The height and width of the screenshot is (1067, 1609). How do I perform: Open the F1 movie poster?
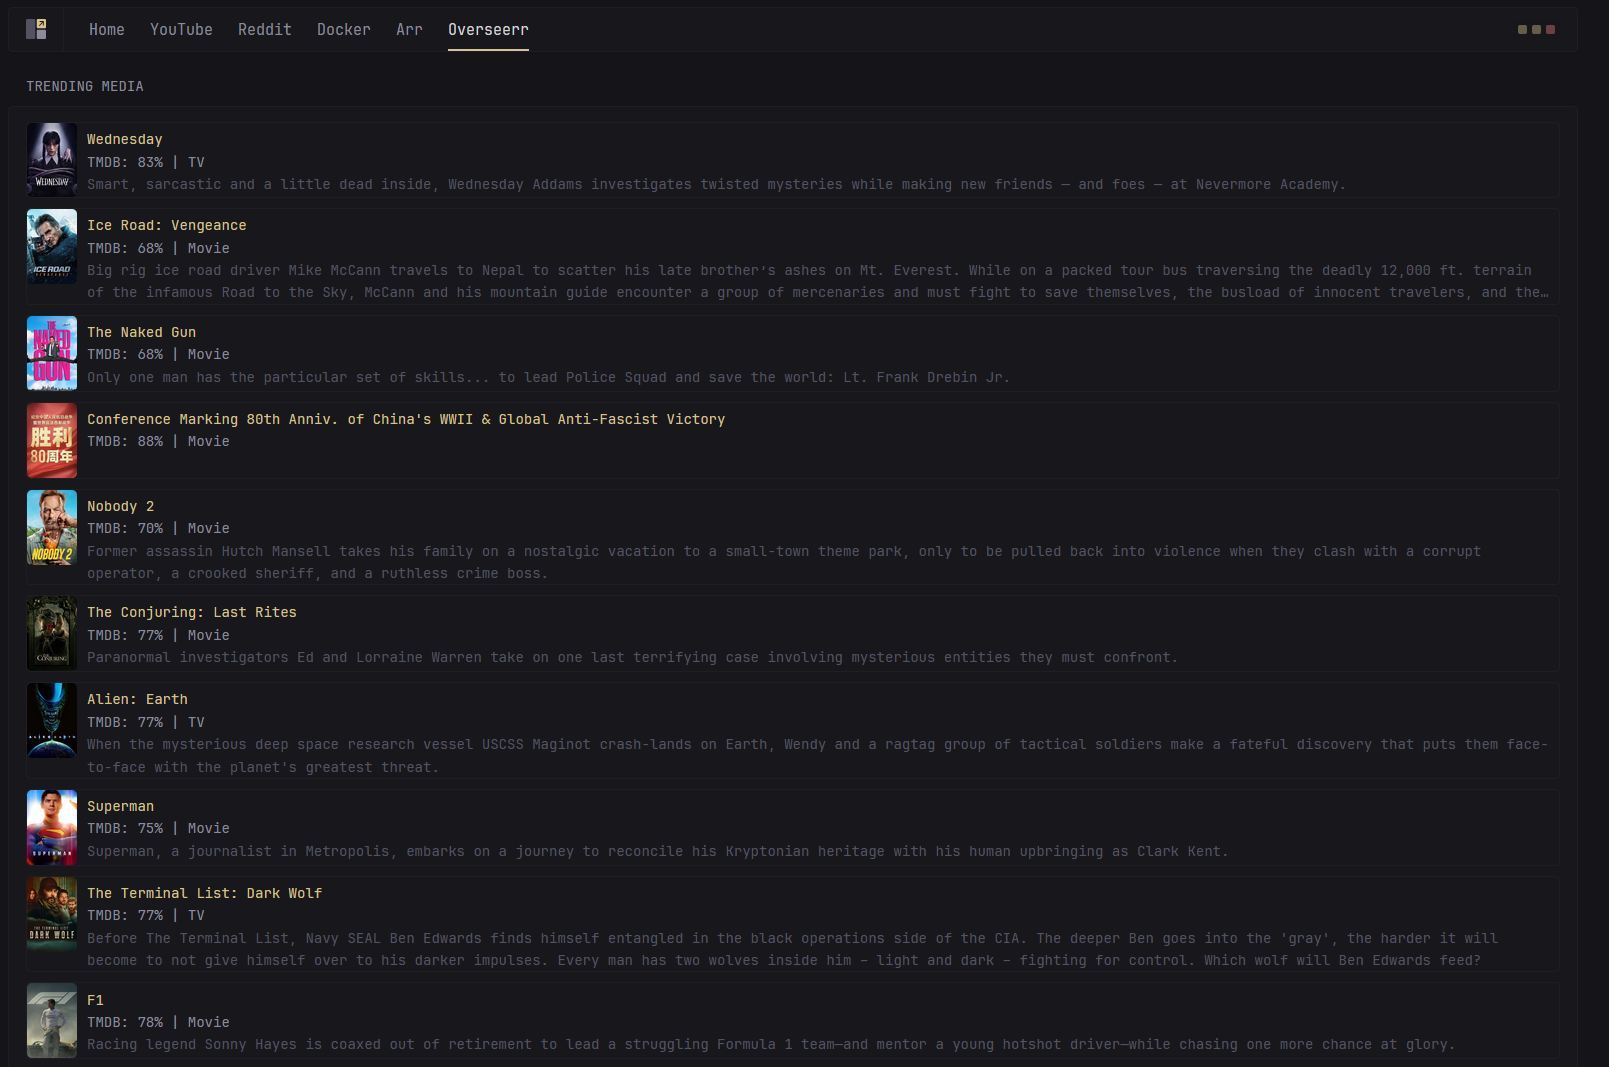click(51, 1020)
